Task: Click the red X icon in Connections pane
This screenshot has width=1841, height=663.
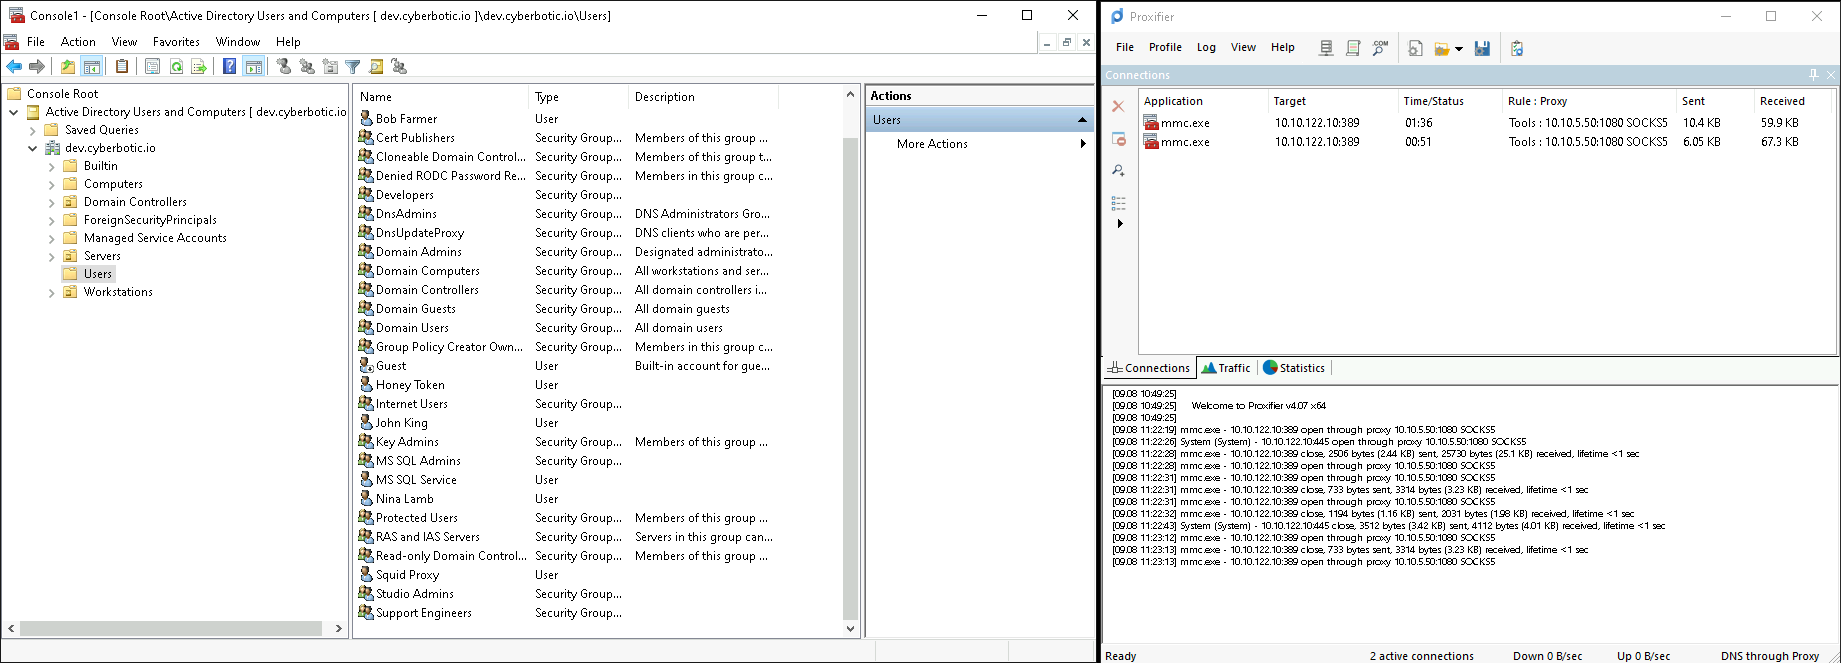Action: 1118,106
